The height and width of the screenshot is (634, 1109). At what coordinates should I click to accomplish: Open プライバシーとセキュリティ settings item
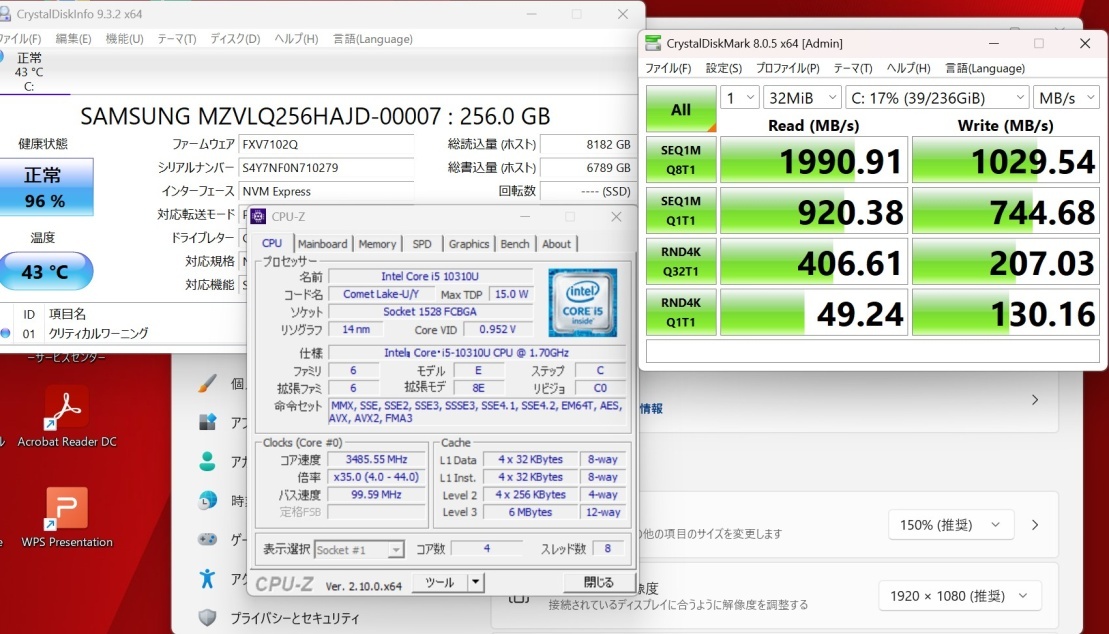tap(295, 618)
